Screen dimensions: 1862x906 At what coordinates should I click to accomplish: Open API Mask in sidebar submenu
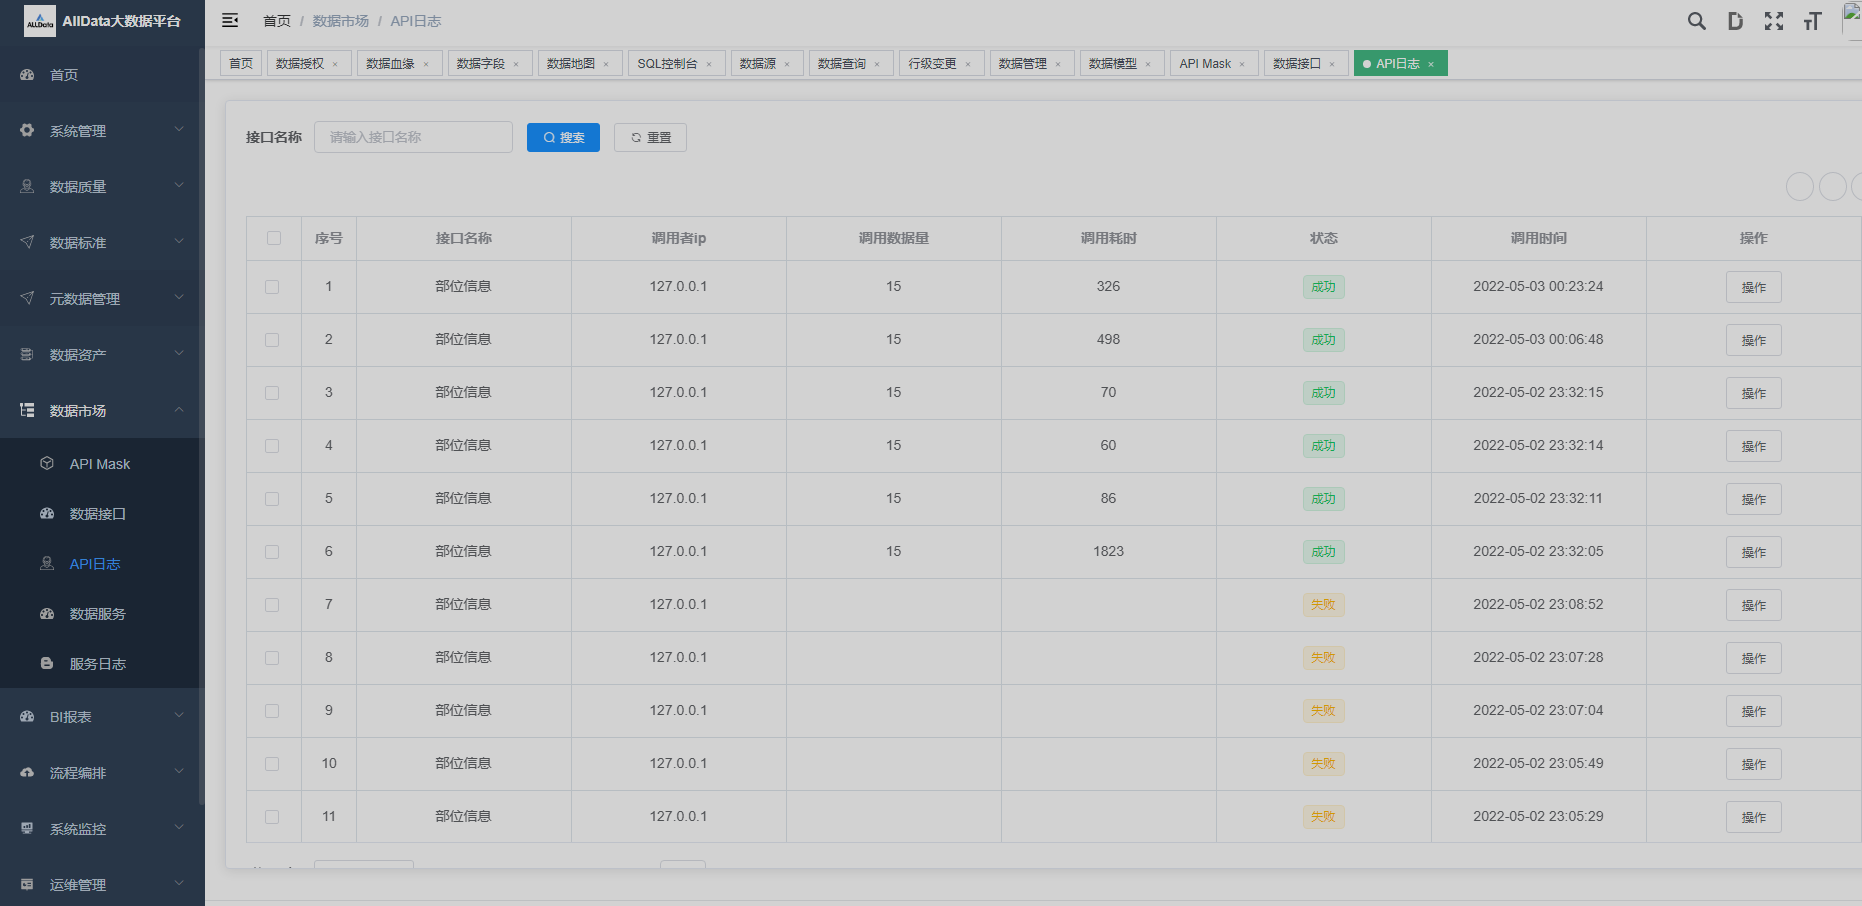[x=100, y=464]
